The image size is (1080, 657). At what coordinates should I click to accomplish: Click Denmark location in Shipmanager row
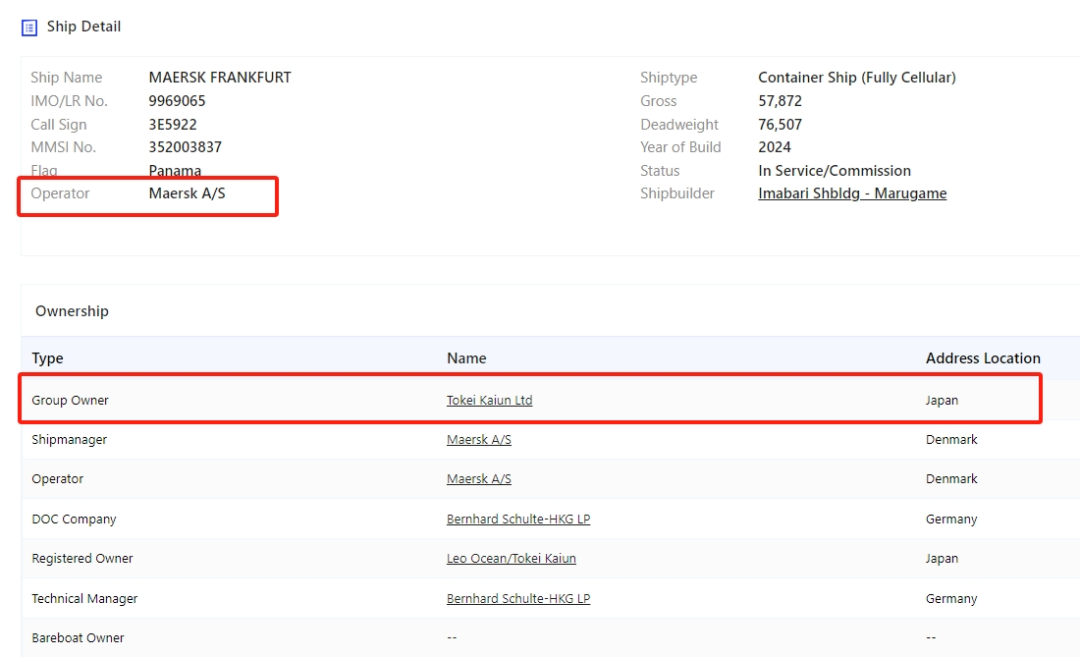951,439
